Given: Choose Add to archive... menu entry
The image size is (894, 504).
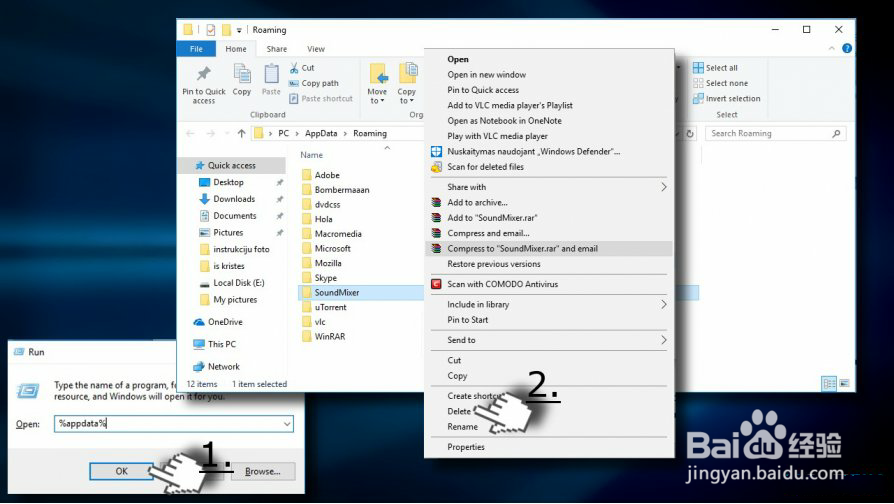Looking at the screenshot, I should (477, 202).
